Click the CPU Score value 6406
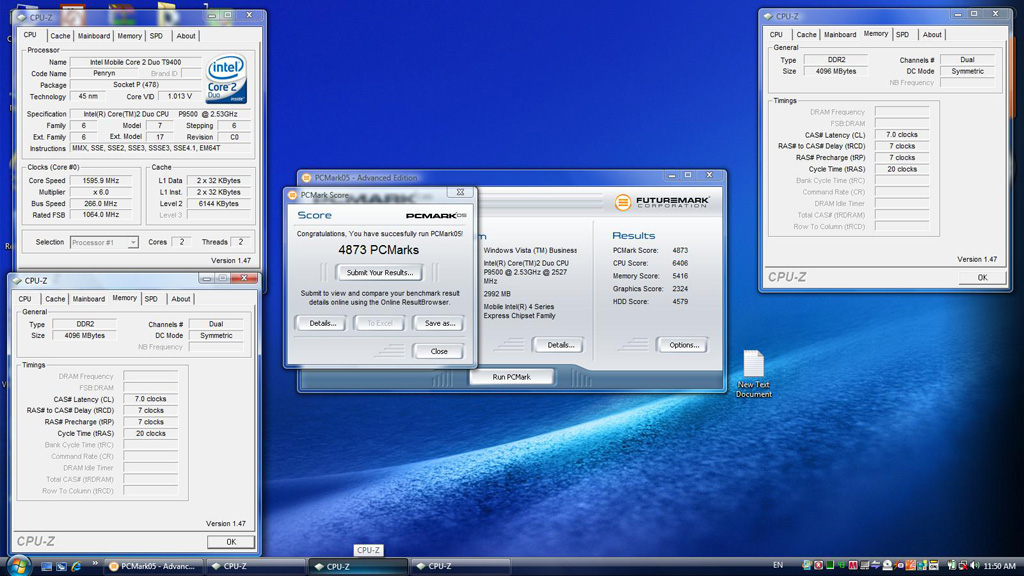 click(x=680, y=263)
